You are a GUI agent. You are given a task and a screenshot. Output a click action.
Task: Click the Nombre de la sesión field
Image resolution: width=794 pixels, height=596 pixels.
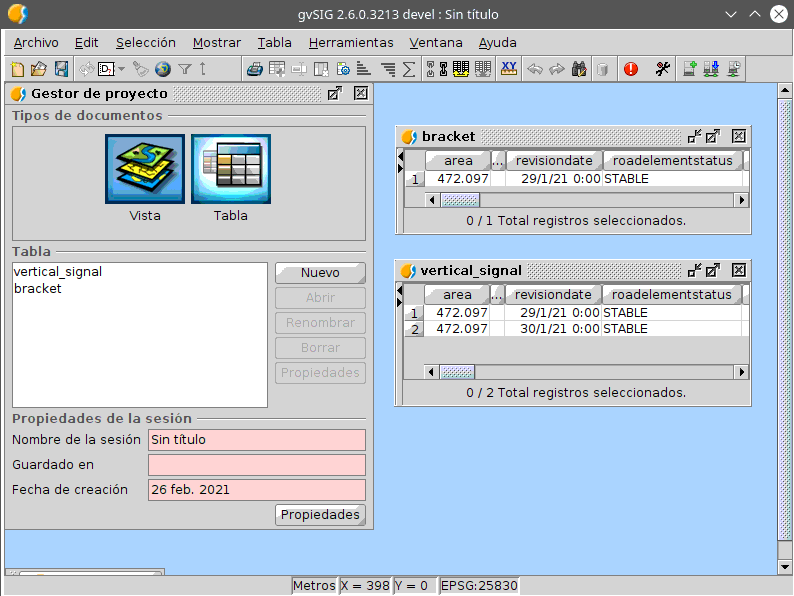click(x=257, y=440)
